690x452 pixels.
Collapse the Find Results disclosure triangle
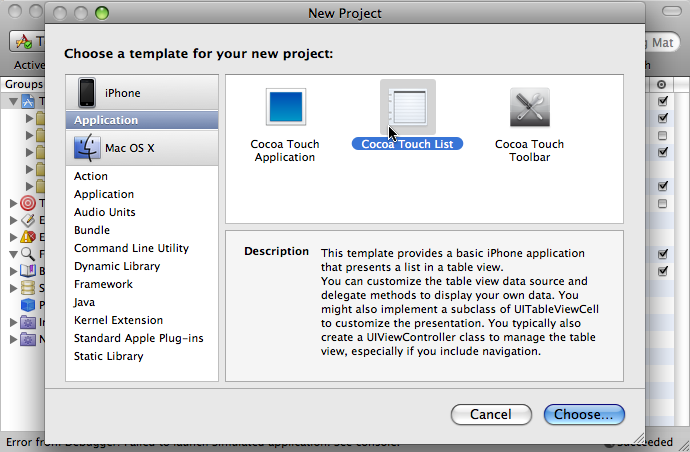14,254
